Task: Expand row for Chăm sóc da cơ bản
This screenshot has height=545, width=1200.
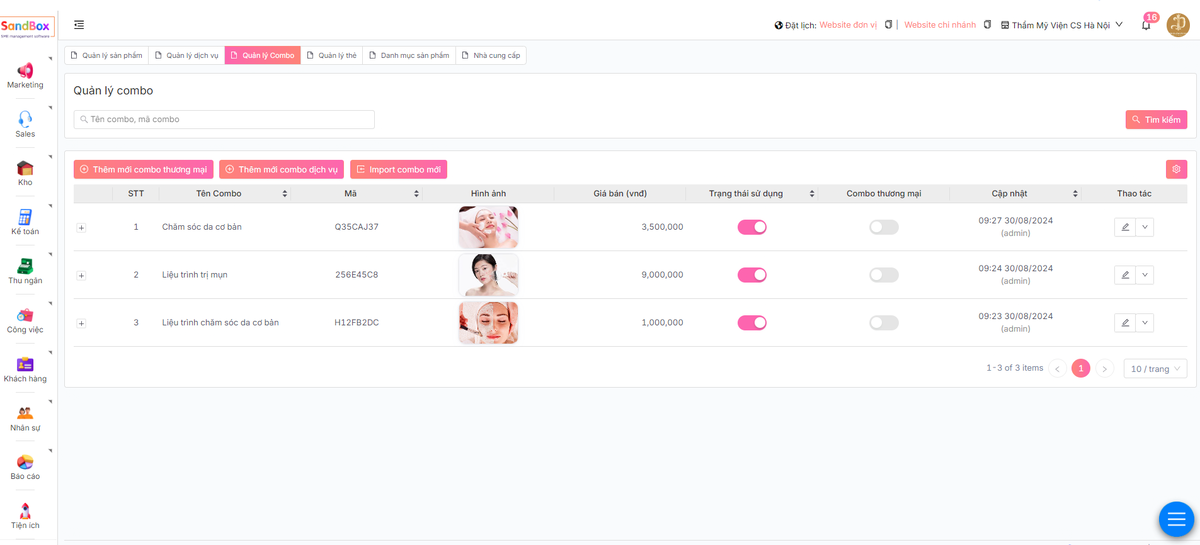Action: 81,228
